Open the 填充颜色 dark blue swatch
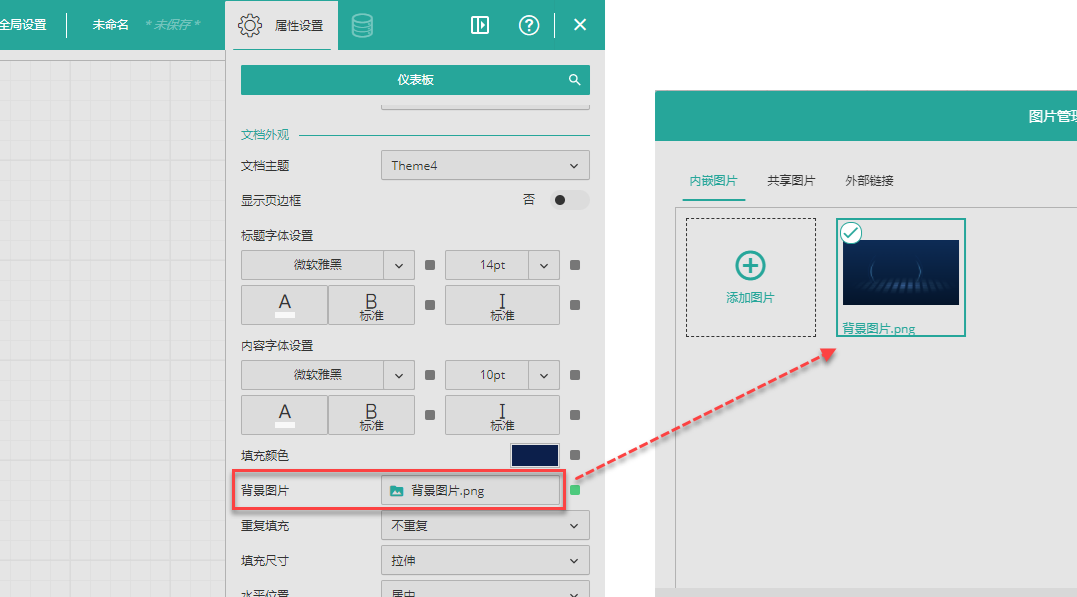Screen dimensions: 1077x597 (534, 455)
